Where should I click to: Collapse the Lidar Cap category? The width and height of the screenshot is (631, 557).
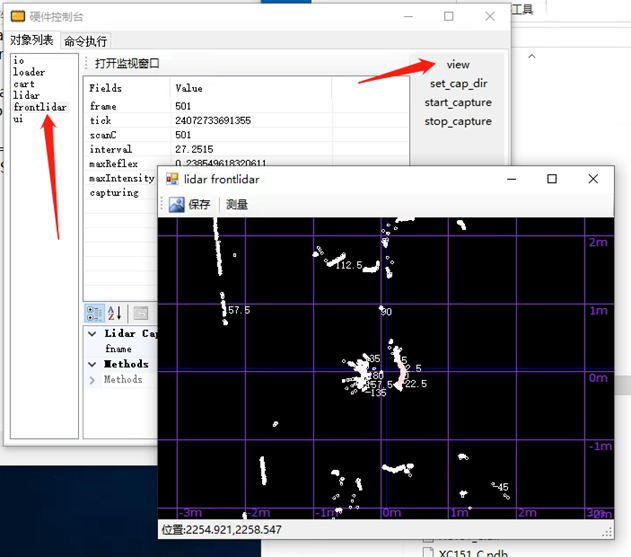93,334
